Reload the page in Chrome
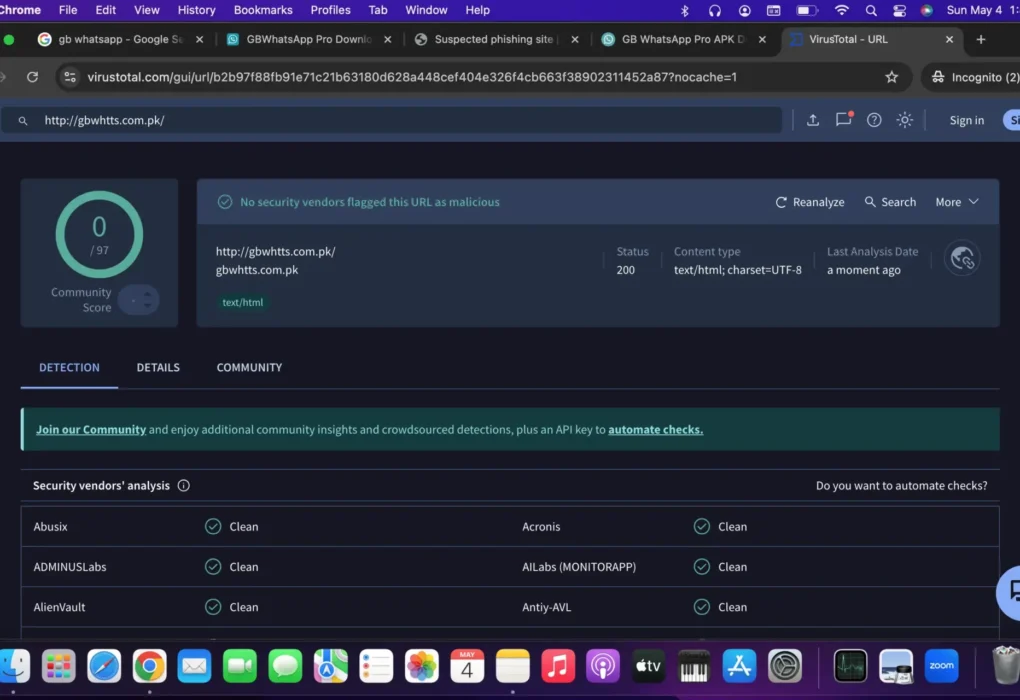The width and height of the screenshot is (1020, 700). tap(32, 77)
